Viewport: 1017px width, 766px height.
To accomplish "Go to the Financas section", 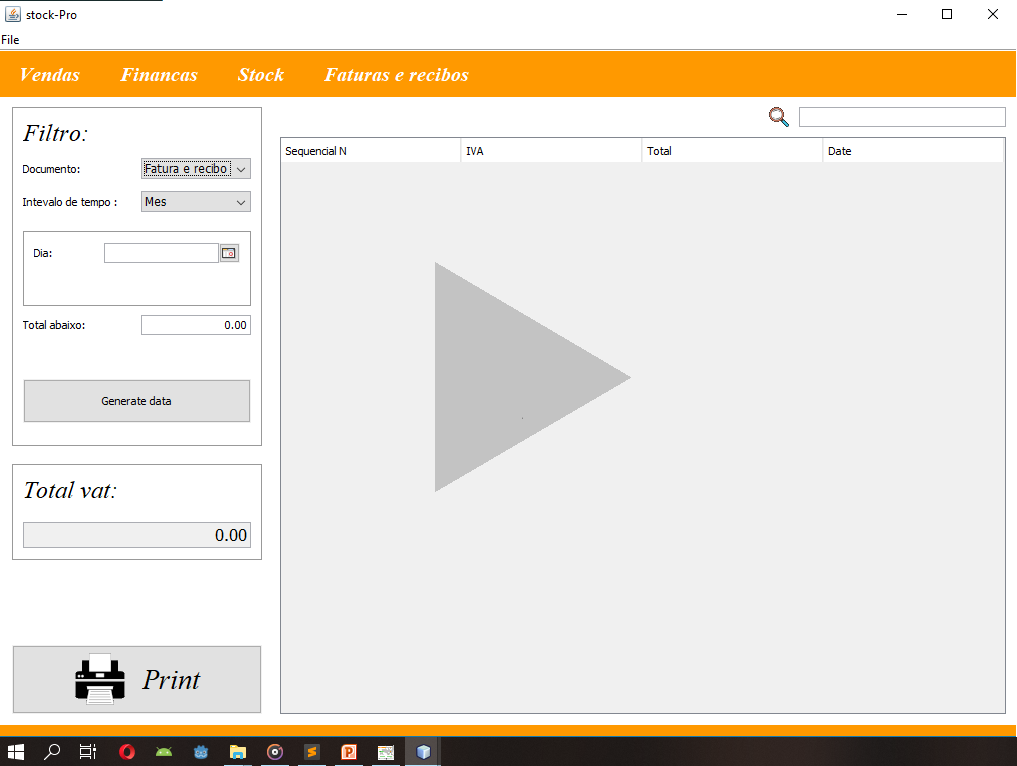I will point(159,75).
